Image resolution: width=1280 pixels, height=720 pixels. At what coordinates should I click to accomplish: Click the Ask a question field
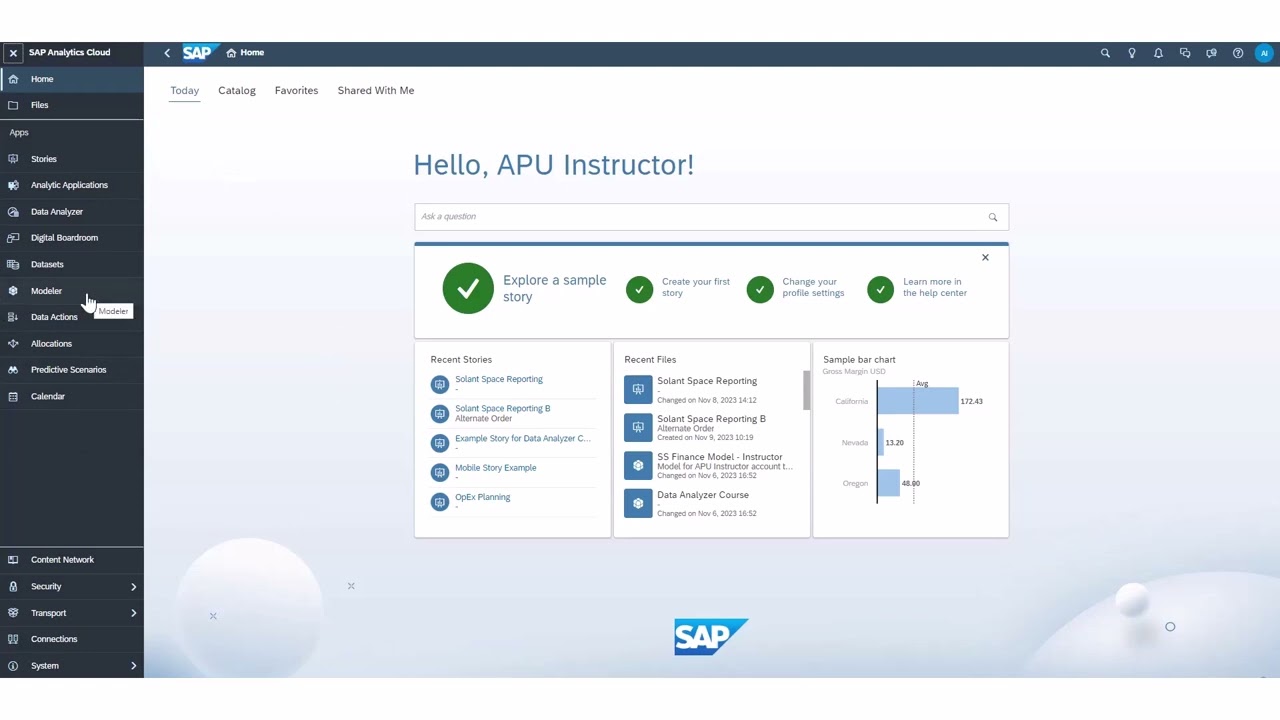[x=711, y=217]
